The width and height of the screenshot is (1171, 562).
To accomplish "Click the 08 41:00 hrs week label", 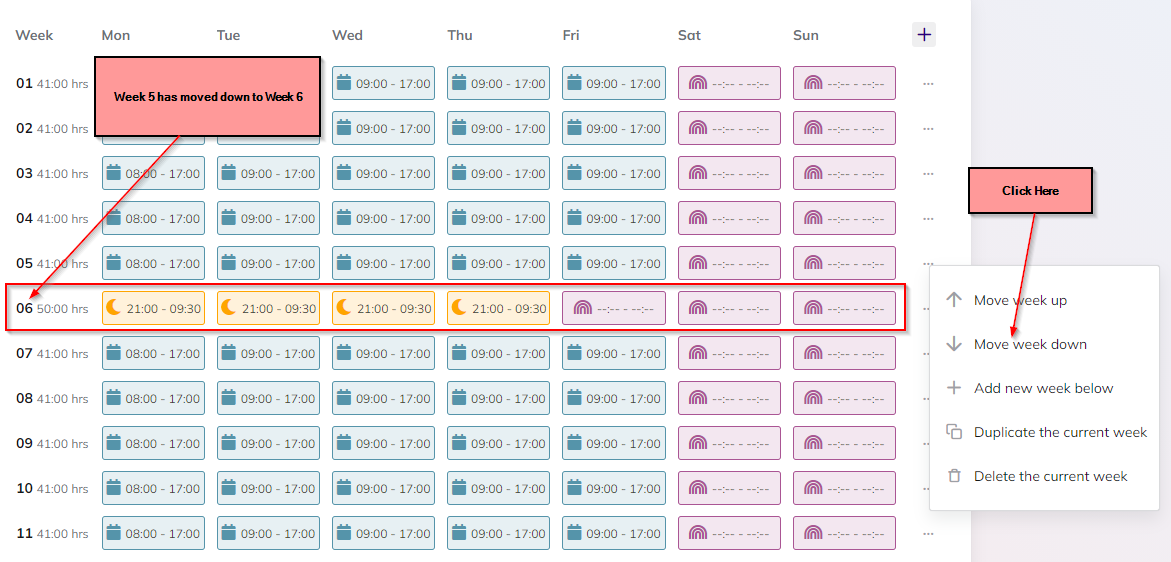I will [52, 399].
